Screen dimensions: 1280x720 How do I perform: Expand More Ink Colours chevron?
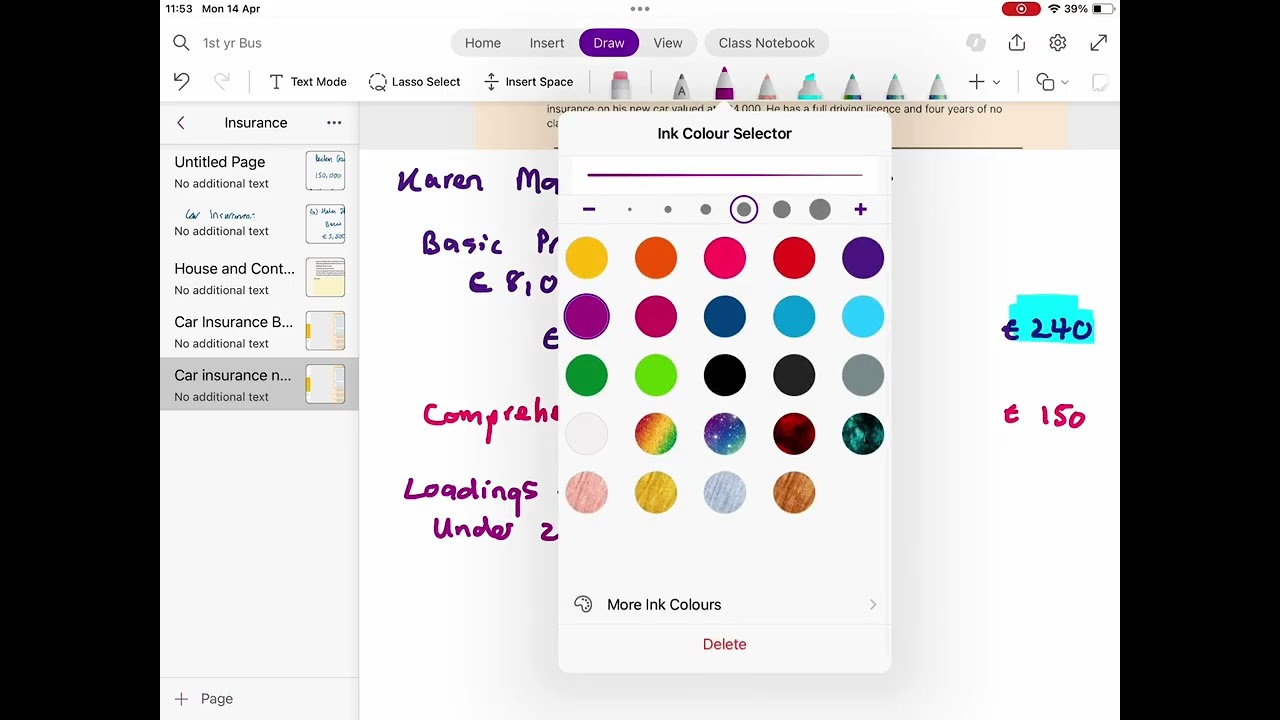coord(873,605)
